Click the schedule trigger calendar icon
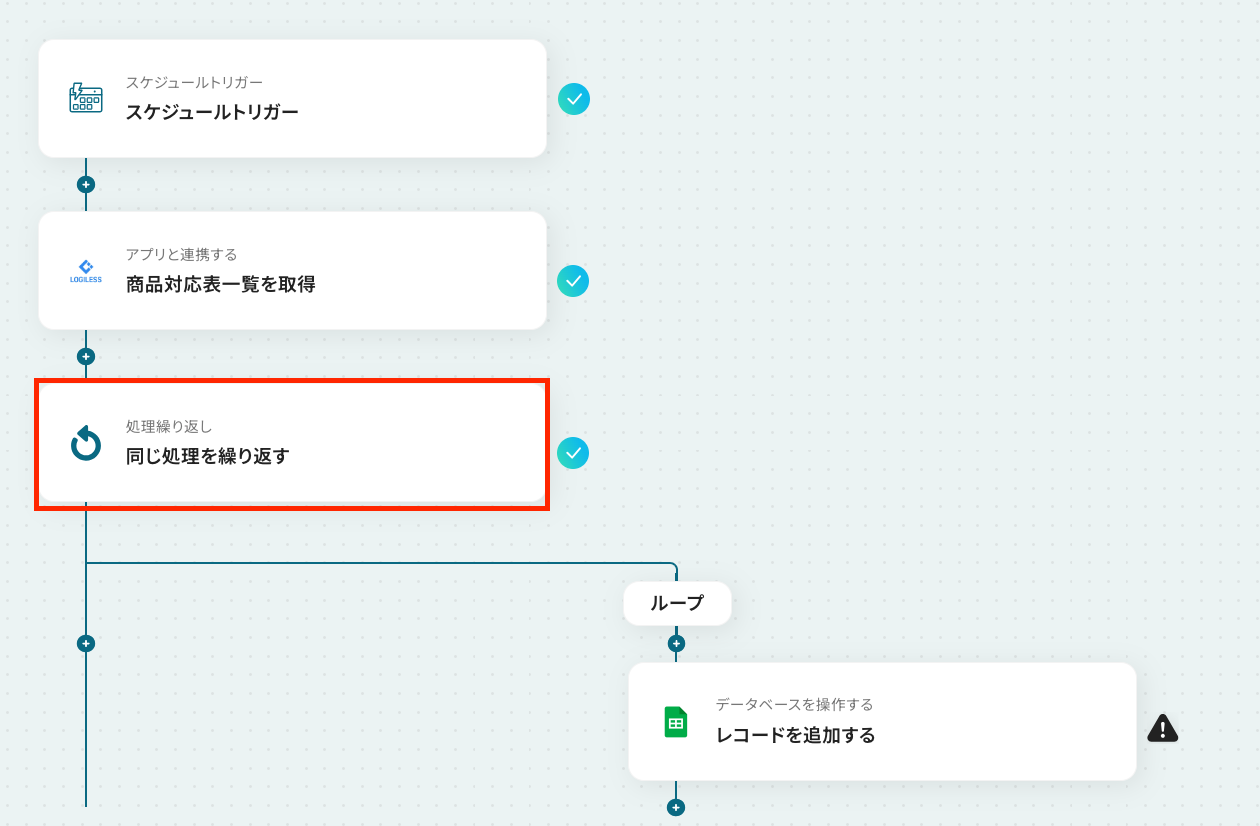Viewport: 1260px width, 826px height. point(86,98)
